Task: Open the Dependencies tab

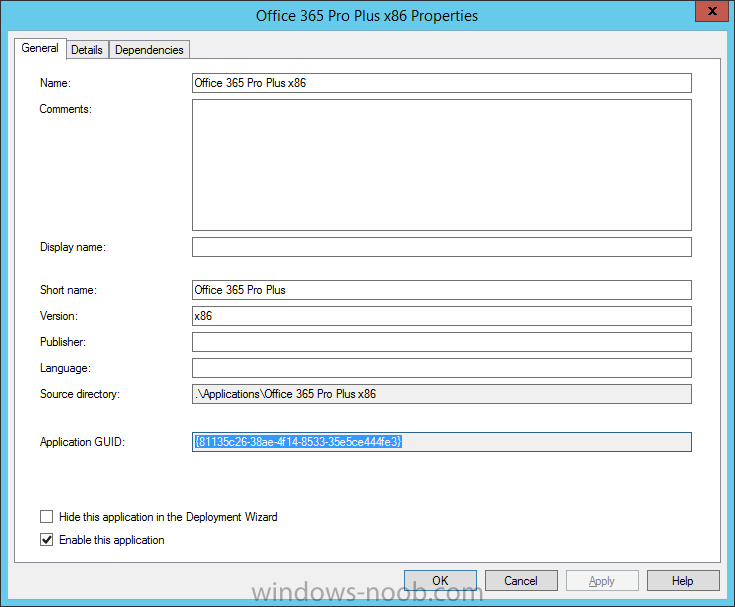Action: (x=149, y=50)
